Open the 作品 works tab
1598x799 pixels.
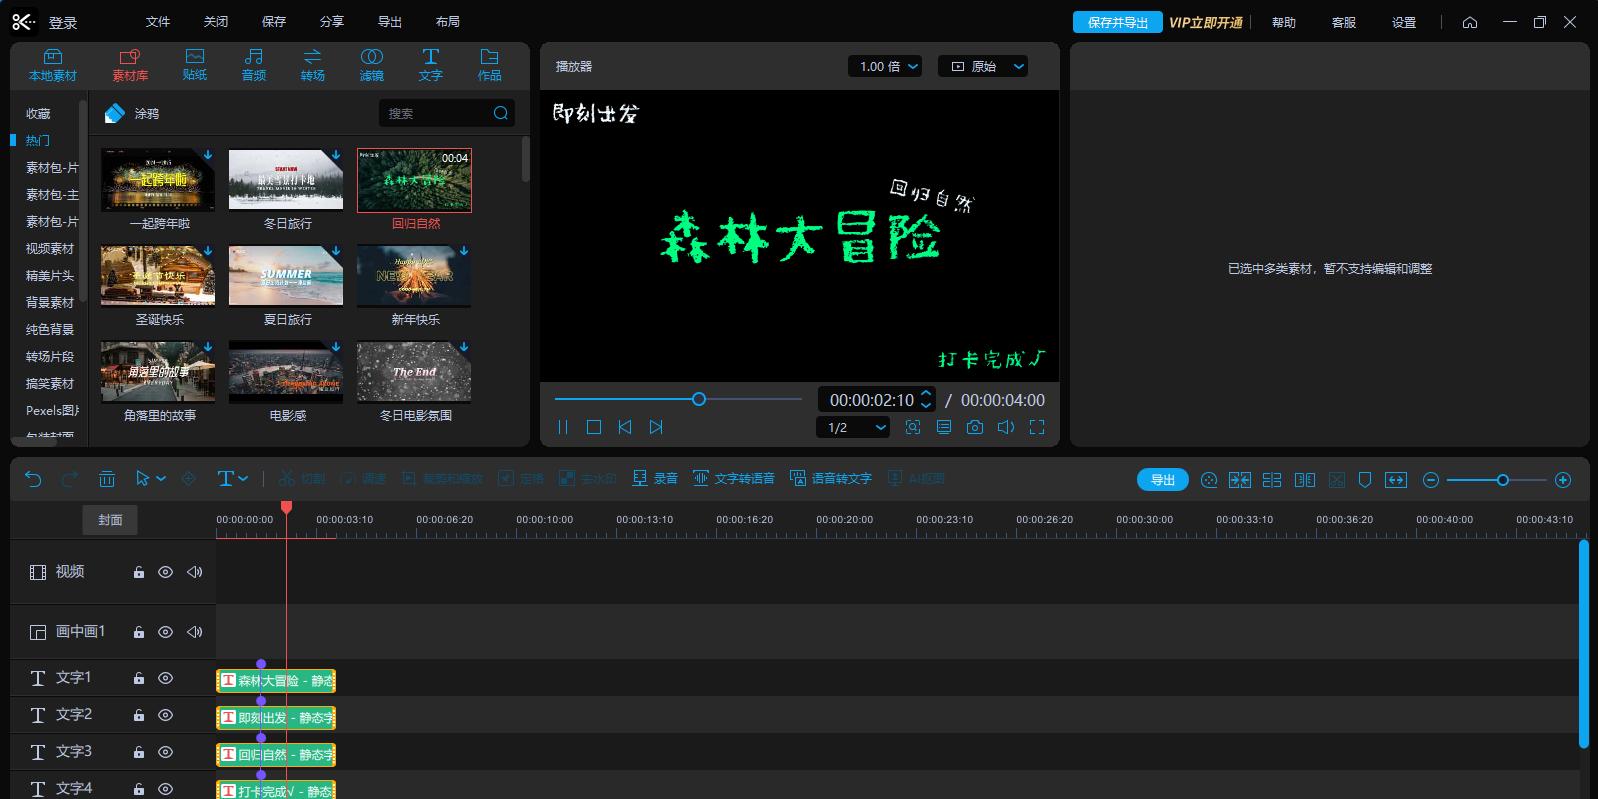pos(490,65)
